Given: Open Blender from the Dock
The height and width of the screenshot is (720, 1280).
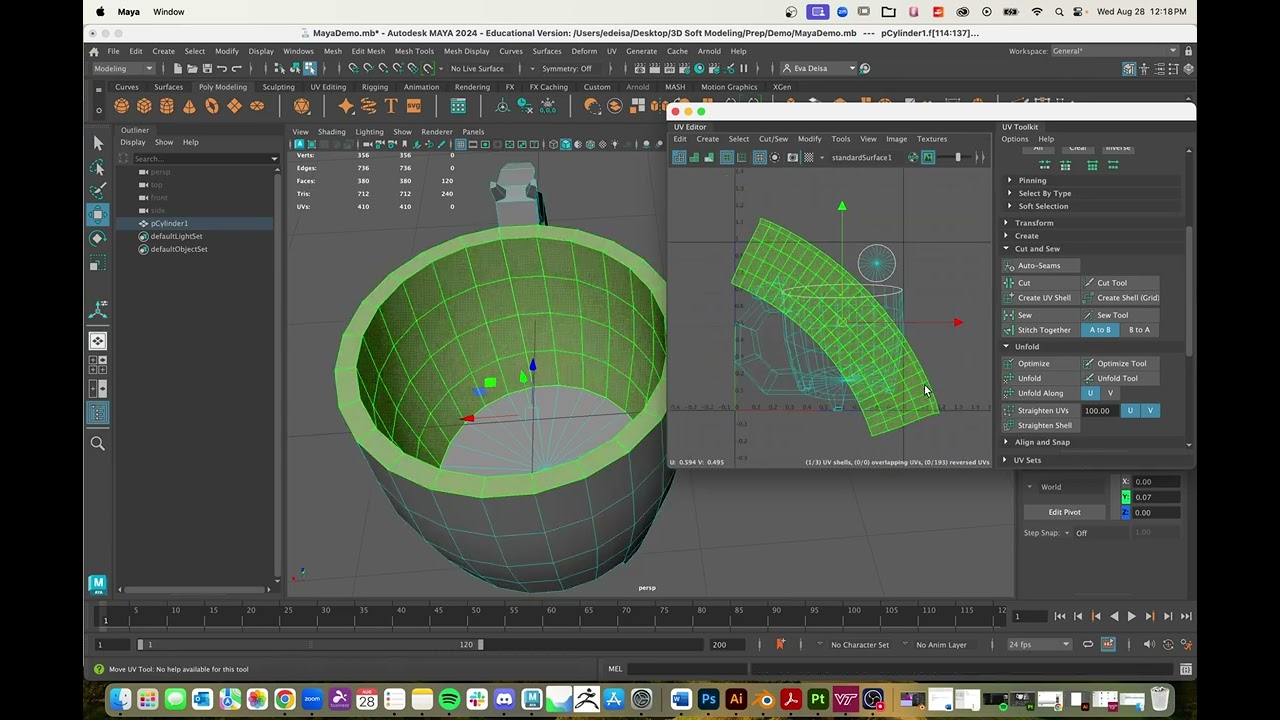Looking at the screenshot, I should pos(764,699).
